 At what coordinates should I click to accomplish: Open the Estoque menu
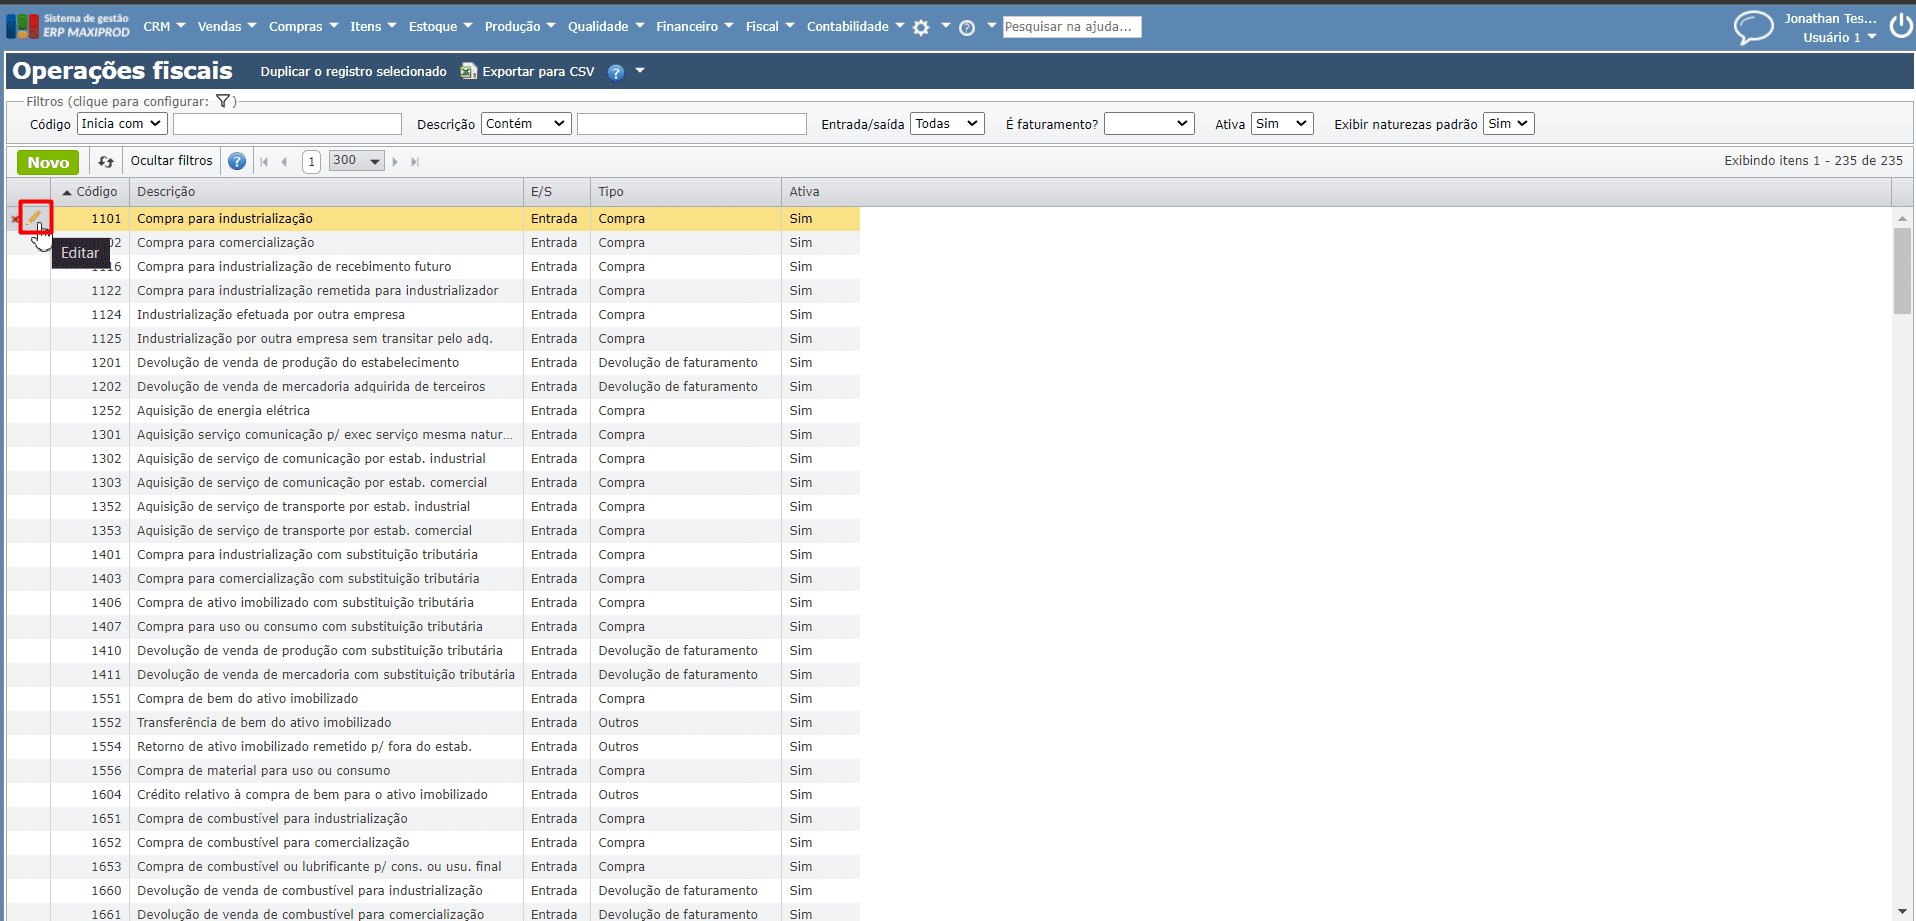point(440,26)
